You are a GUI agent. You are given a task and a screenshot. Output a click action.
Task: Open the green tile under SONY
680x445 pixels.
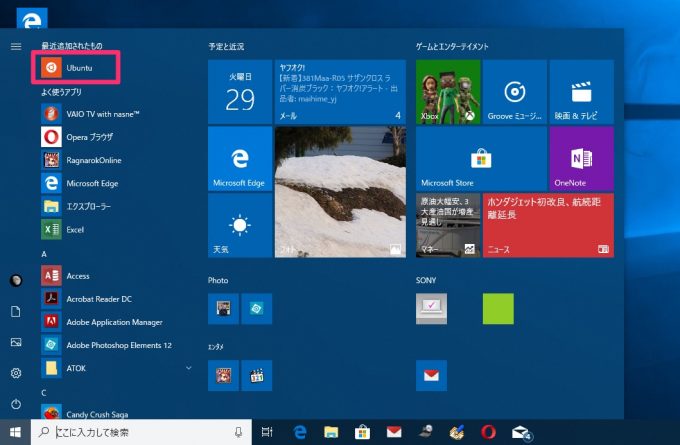[x=498, y=309]
